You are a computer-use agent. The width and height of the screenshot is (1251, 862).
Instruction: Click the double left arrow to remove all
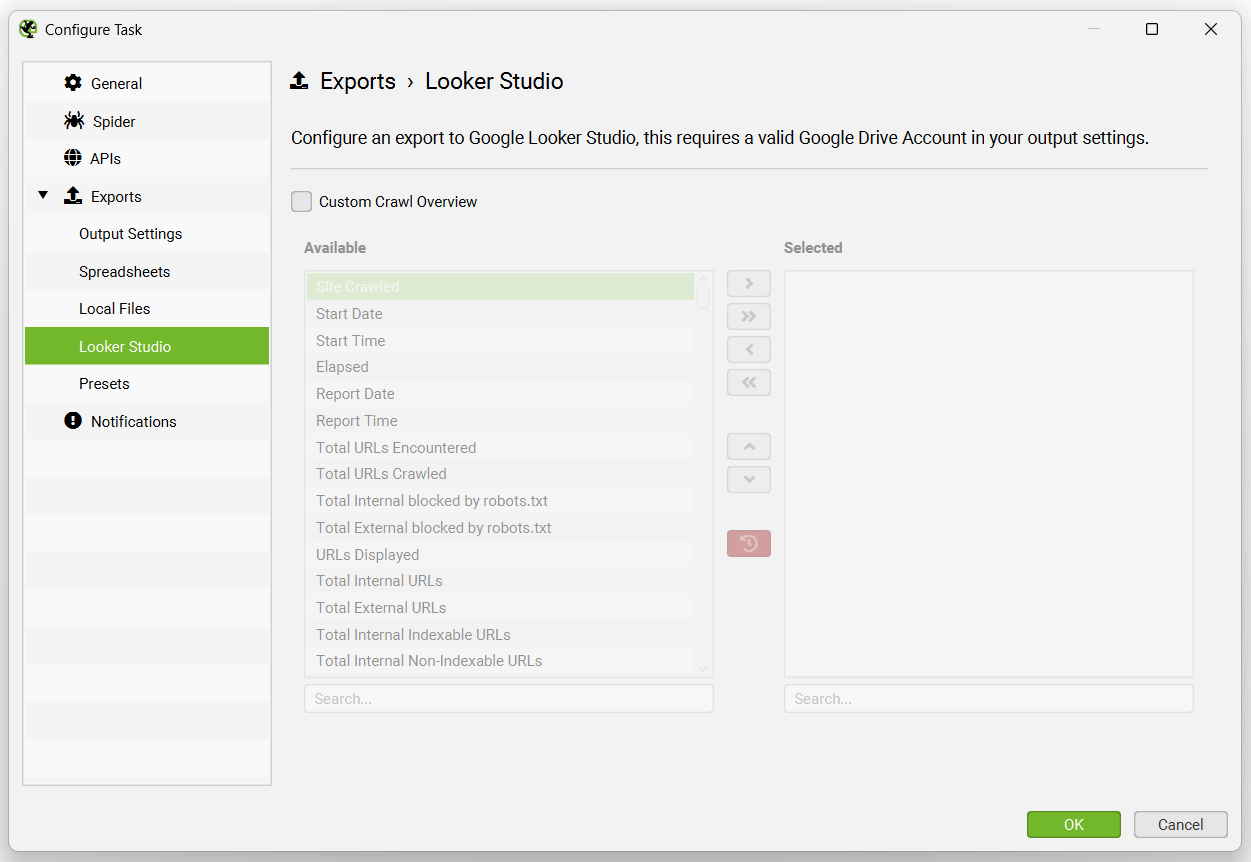pos(748,382)
